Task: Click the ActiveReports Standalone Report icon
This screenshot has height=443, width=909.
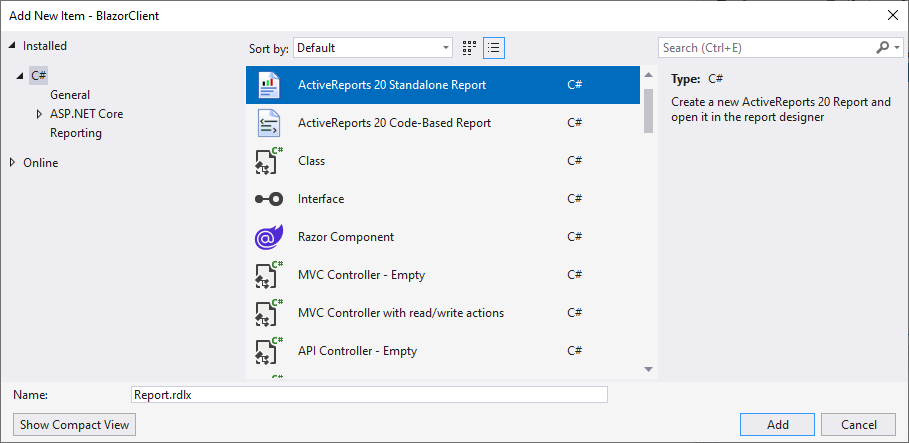Action: click(x=268, y=85)
